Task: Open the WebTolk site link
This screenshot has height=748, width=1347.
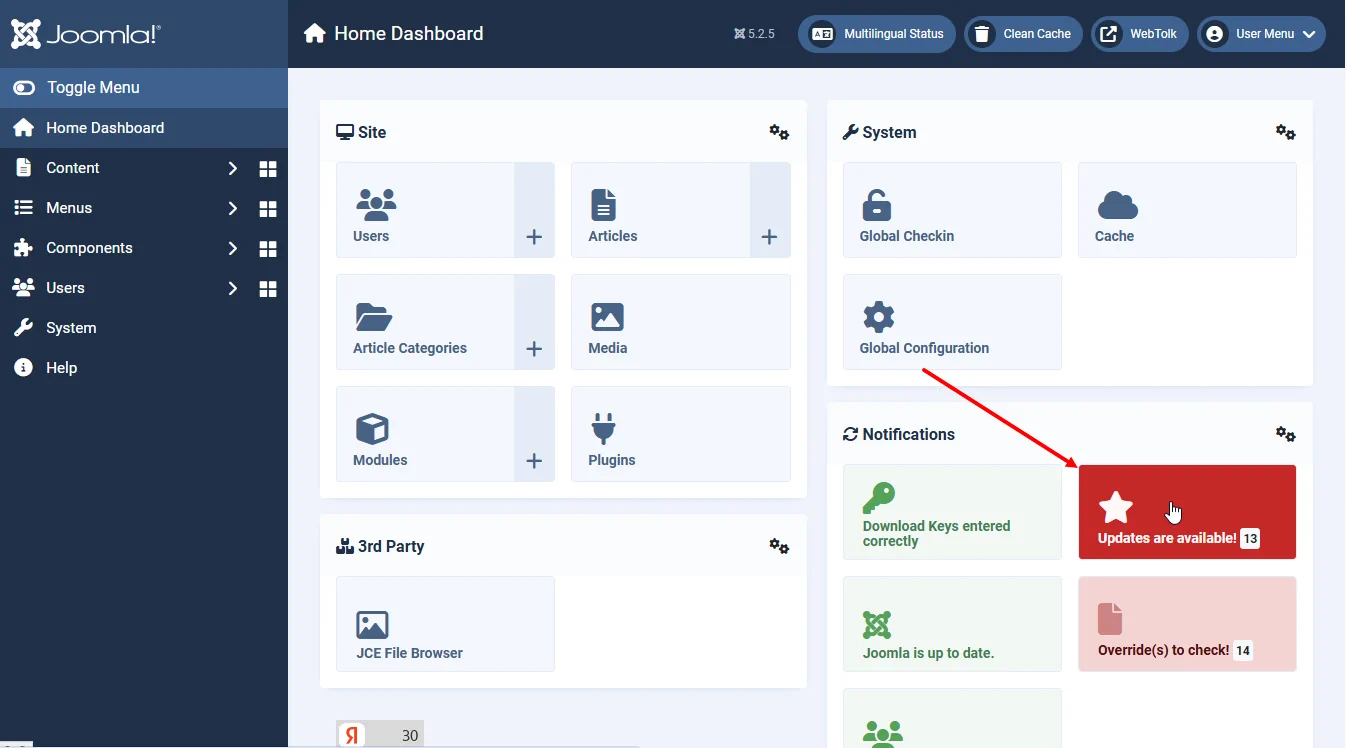Action: pos(1140,34)
